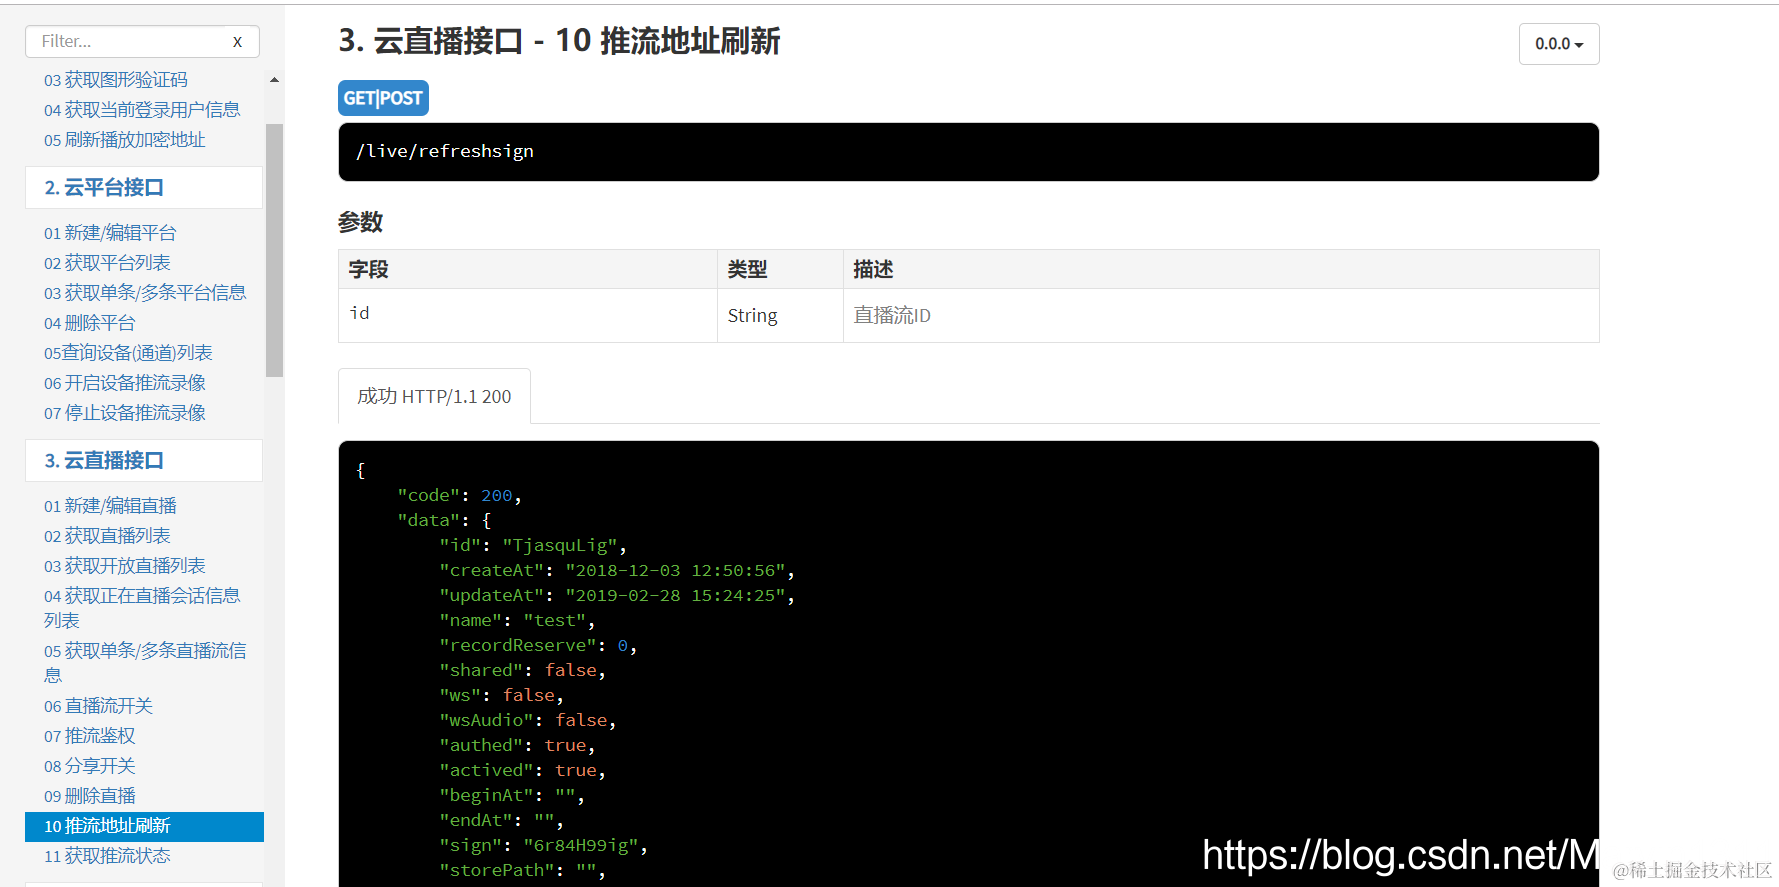Click the 直播流ID description cell
The image size is (1779, 887).
1221,315
